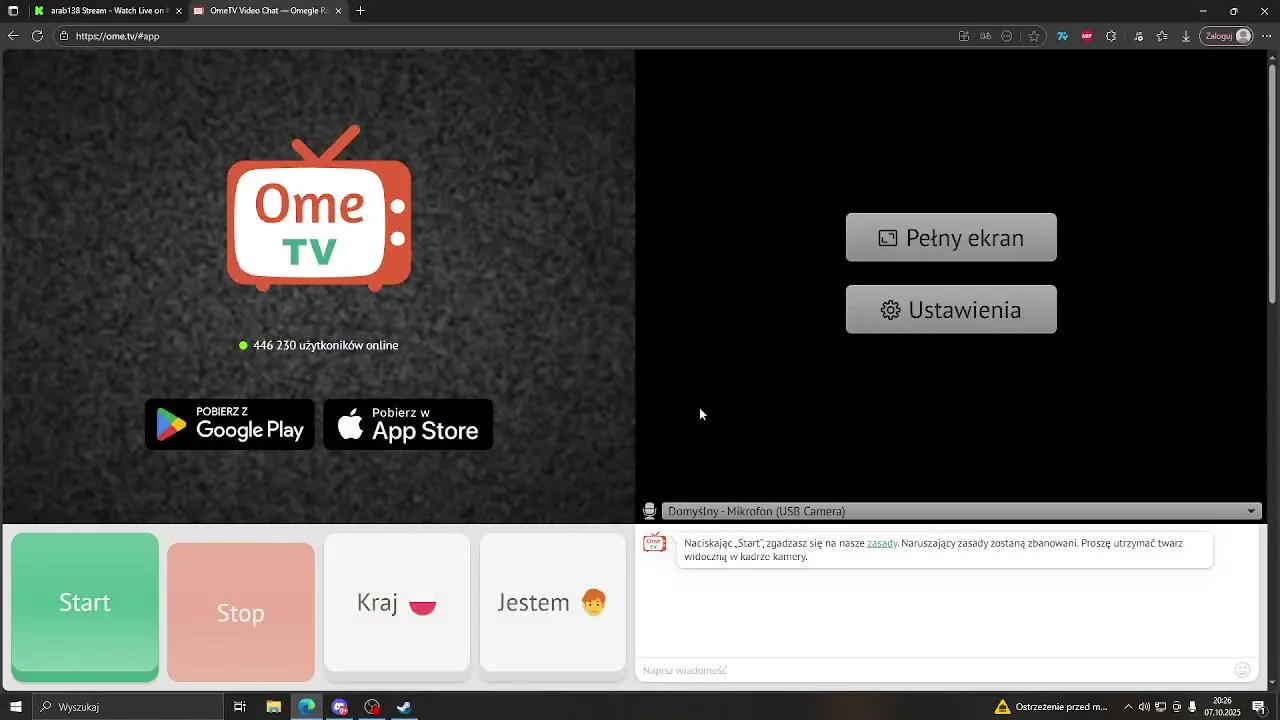Click the Wyszukaj taskbar search box
The width and height of the screenshot is (1280, 720).
pyautogui.click(x=128, y=707)
